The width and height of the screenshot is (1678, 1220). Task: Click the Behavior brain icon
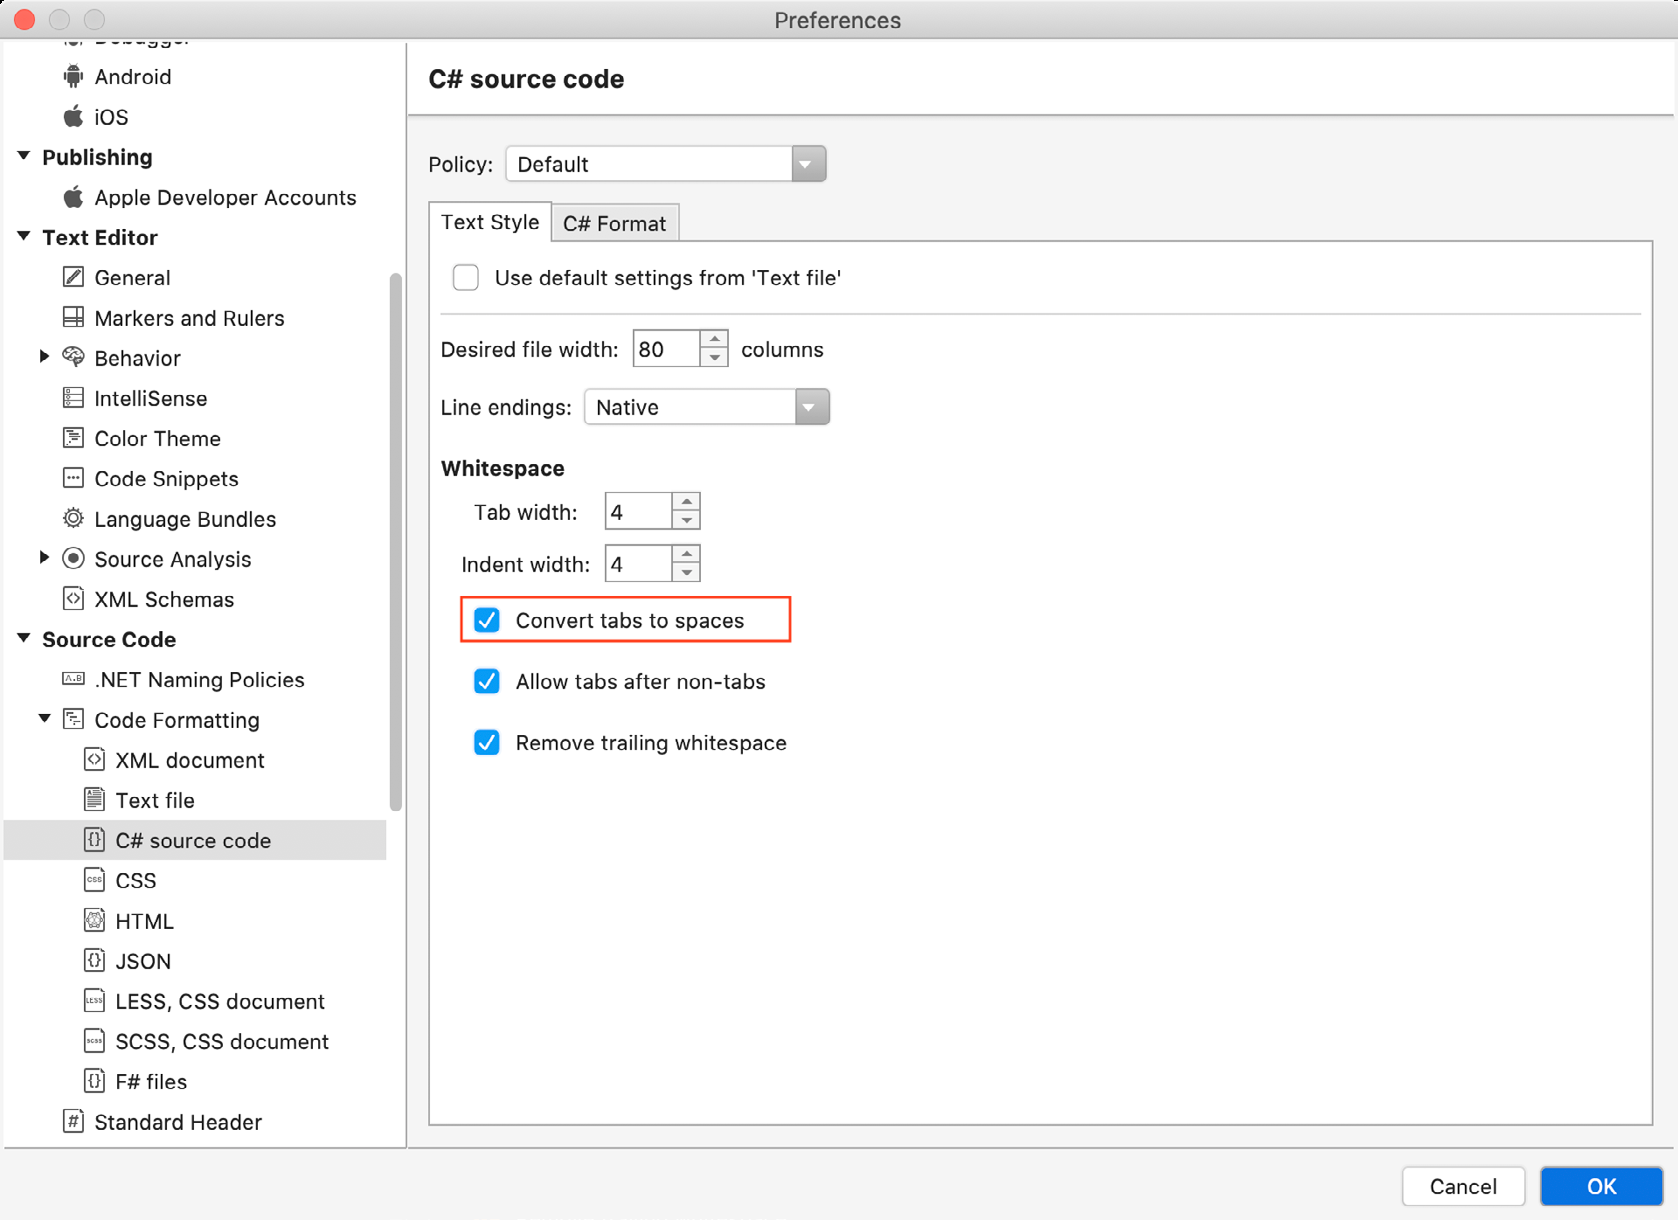(73, 357)
